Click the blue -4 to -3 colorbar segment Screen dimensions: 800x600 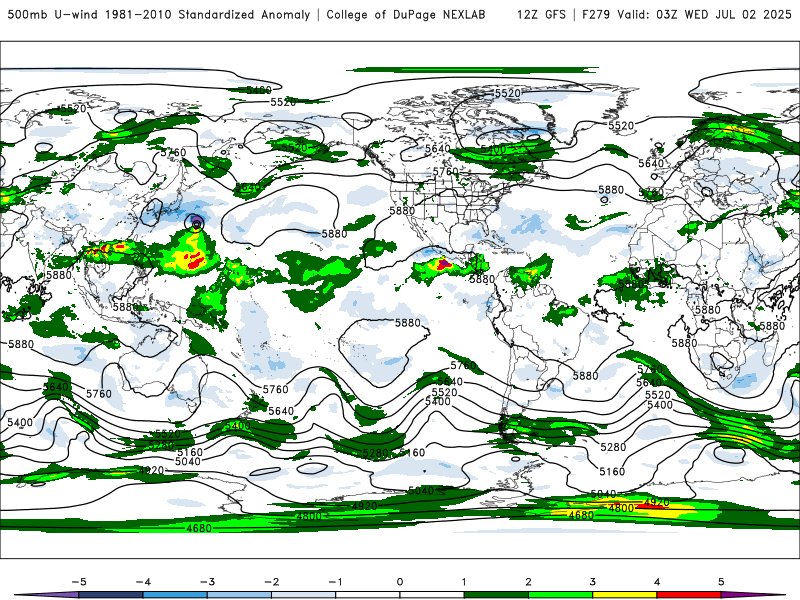pyautogui.click(x=175, y=595)
